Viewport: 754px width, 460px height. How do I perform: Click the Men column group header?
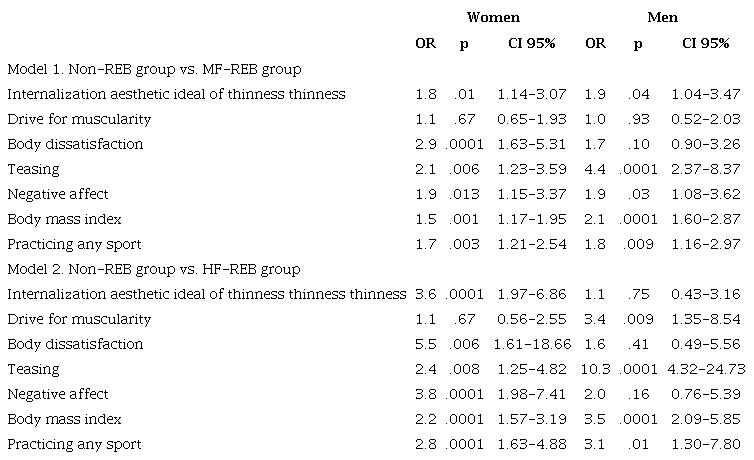[661, 18]
